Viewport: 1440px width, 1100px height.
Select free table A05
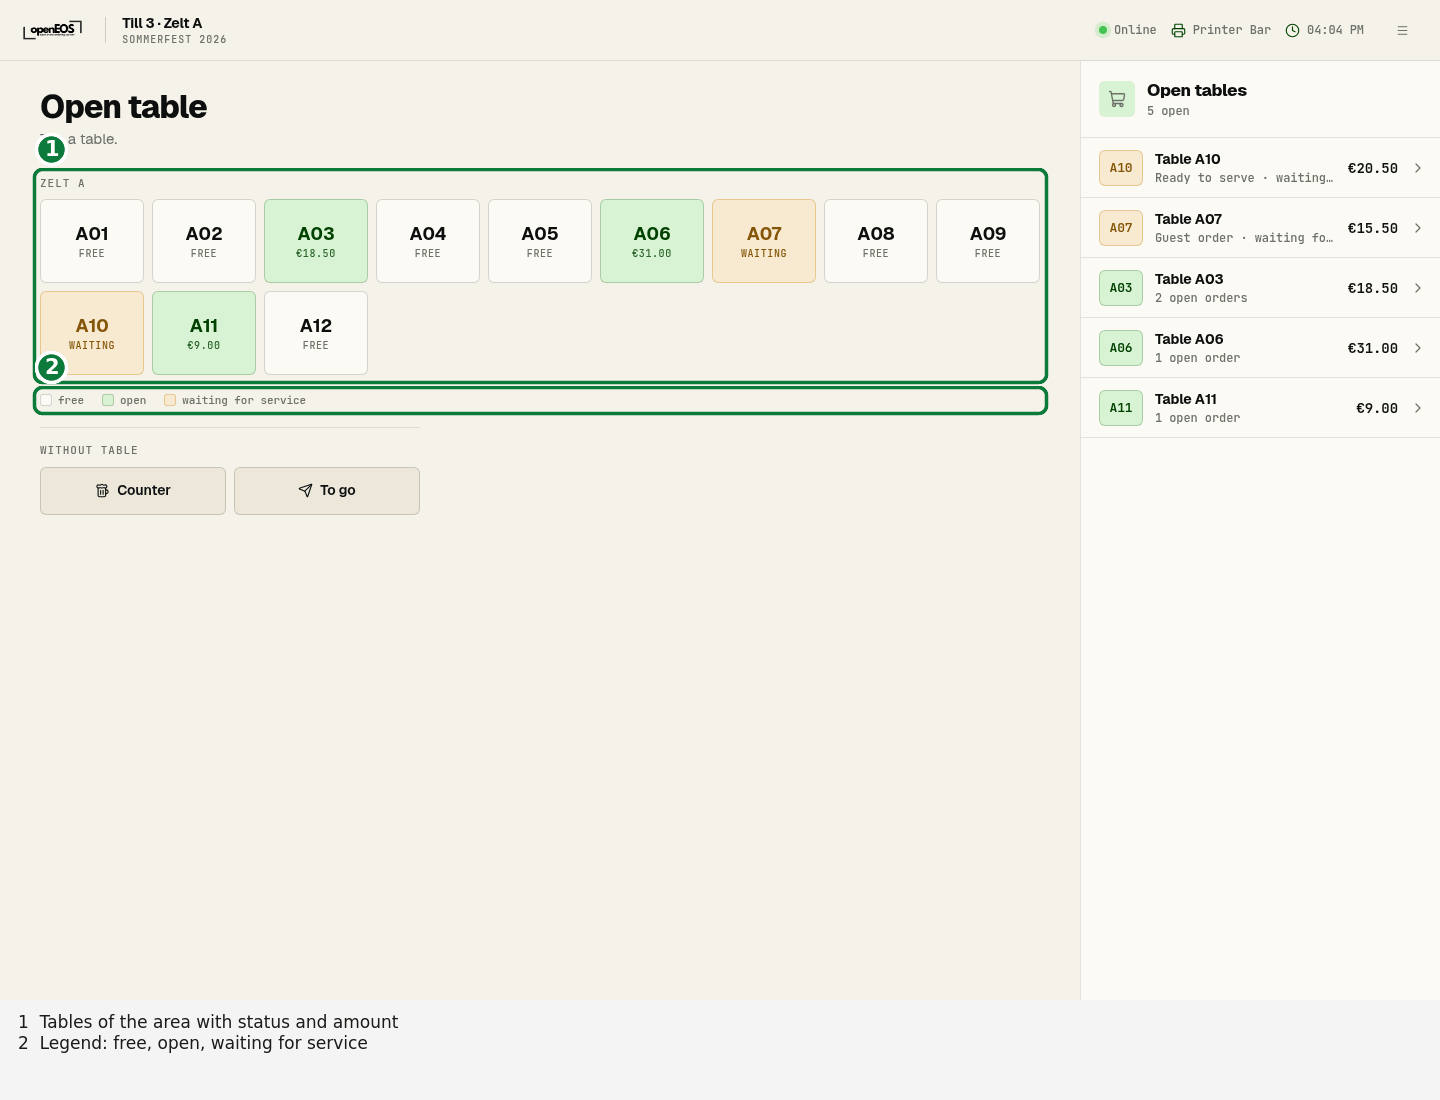tap(540, 241)
